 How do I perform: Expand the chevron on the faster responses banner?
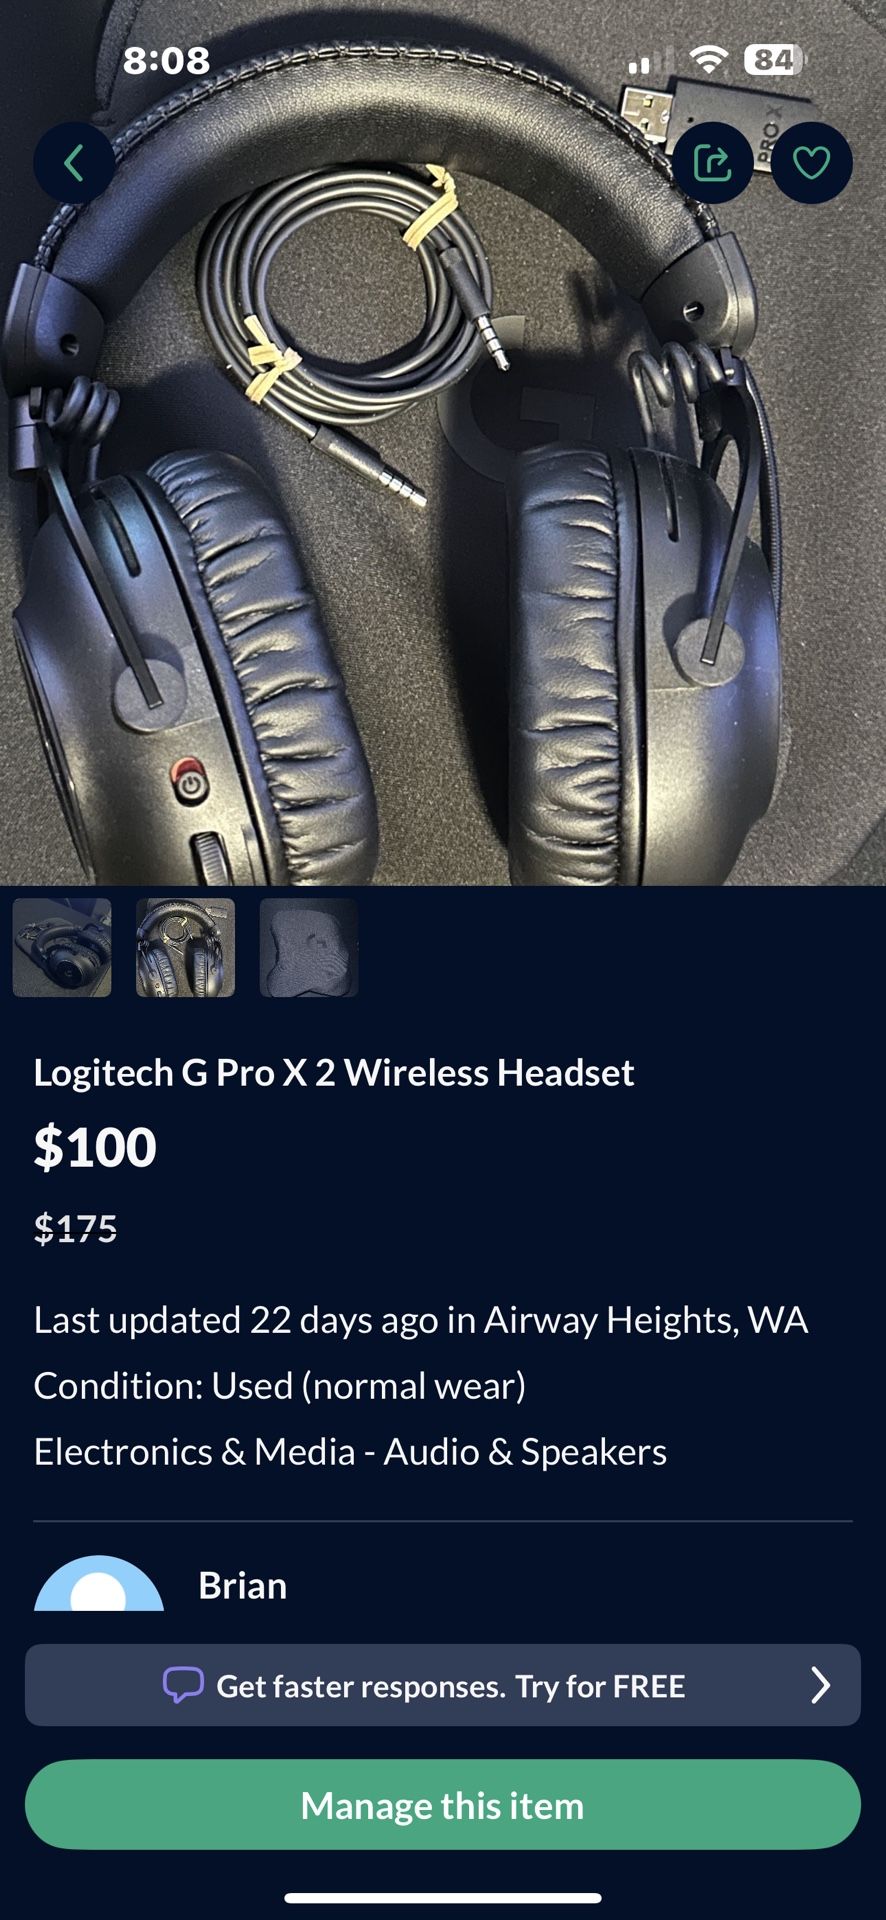pos(820,1685)
